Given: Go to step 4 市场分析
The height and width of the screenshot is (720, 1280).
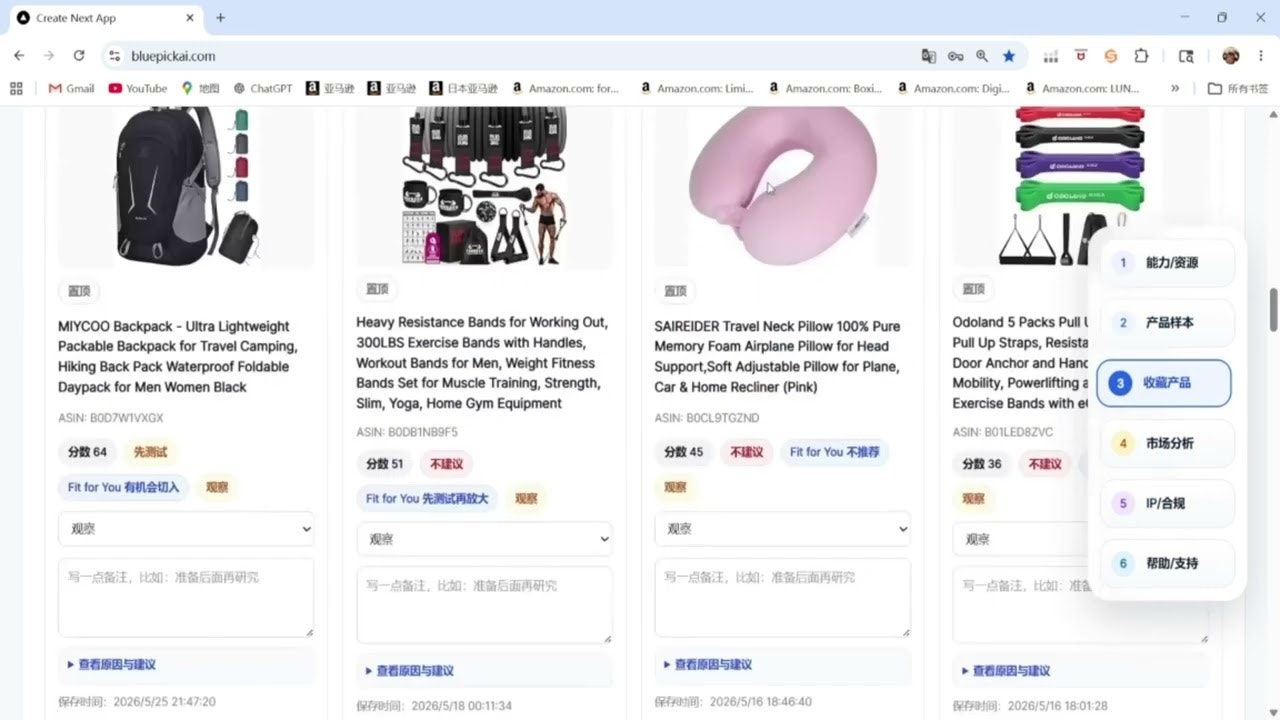Looking at the screenshot, I should [x=1167, y=443].
